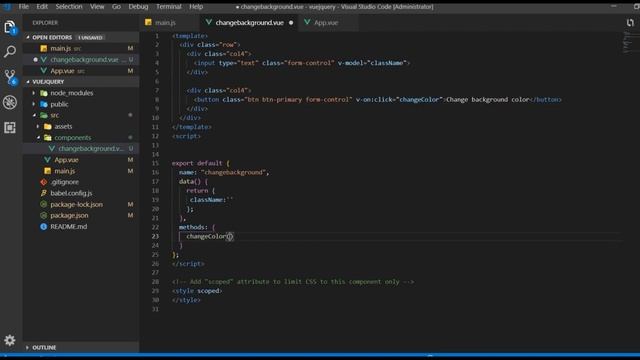
Task: Open the View menu
Action: [97, 7]
